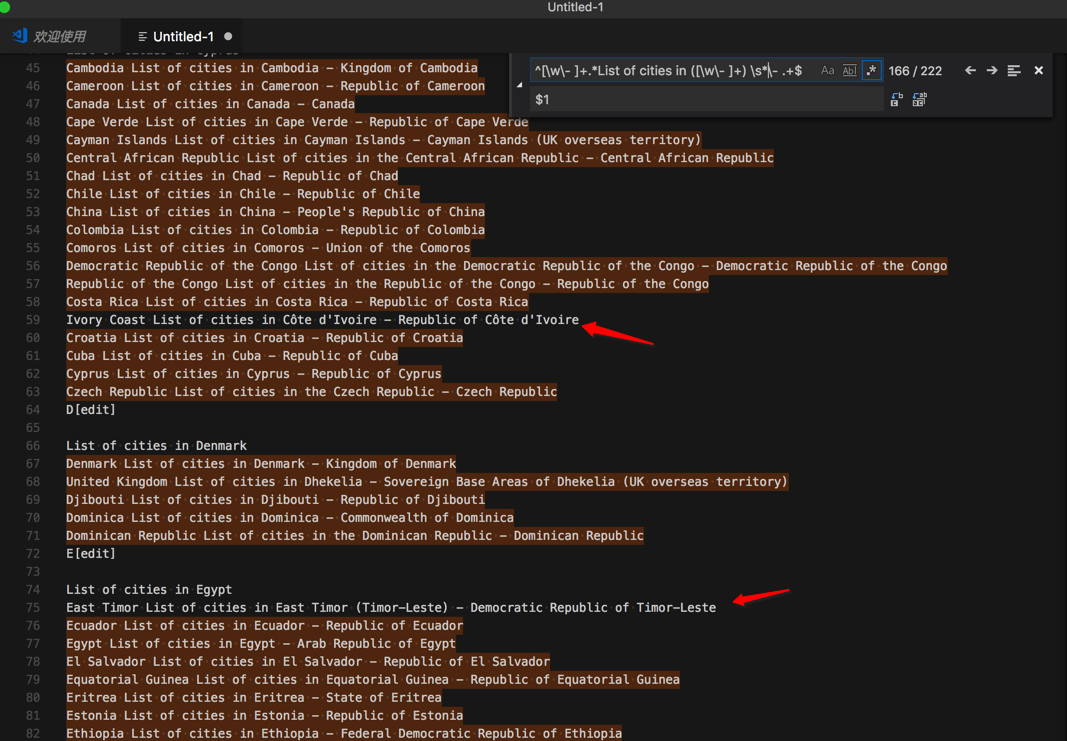
Task: Click the Chile line of text
Action: 243,194
